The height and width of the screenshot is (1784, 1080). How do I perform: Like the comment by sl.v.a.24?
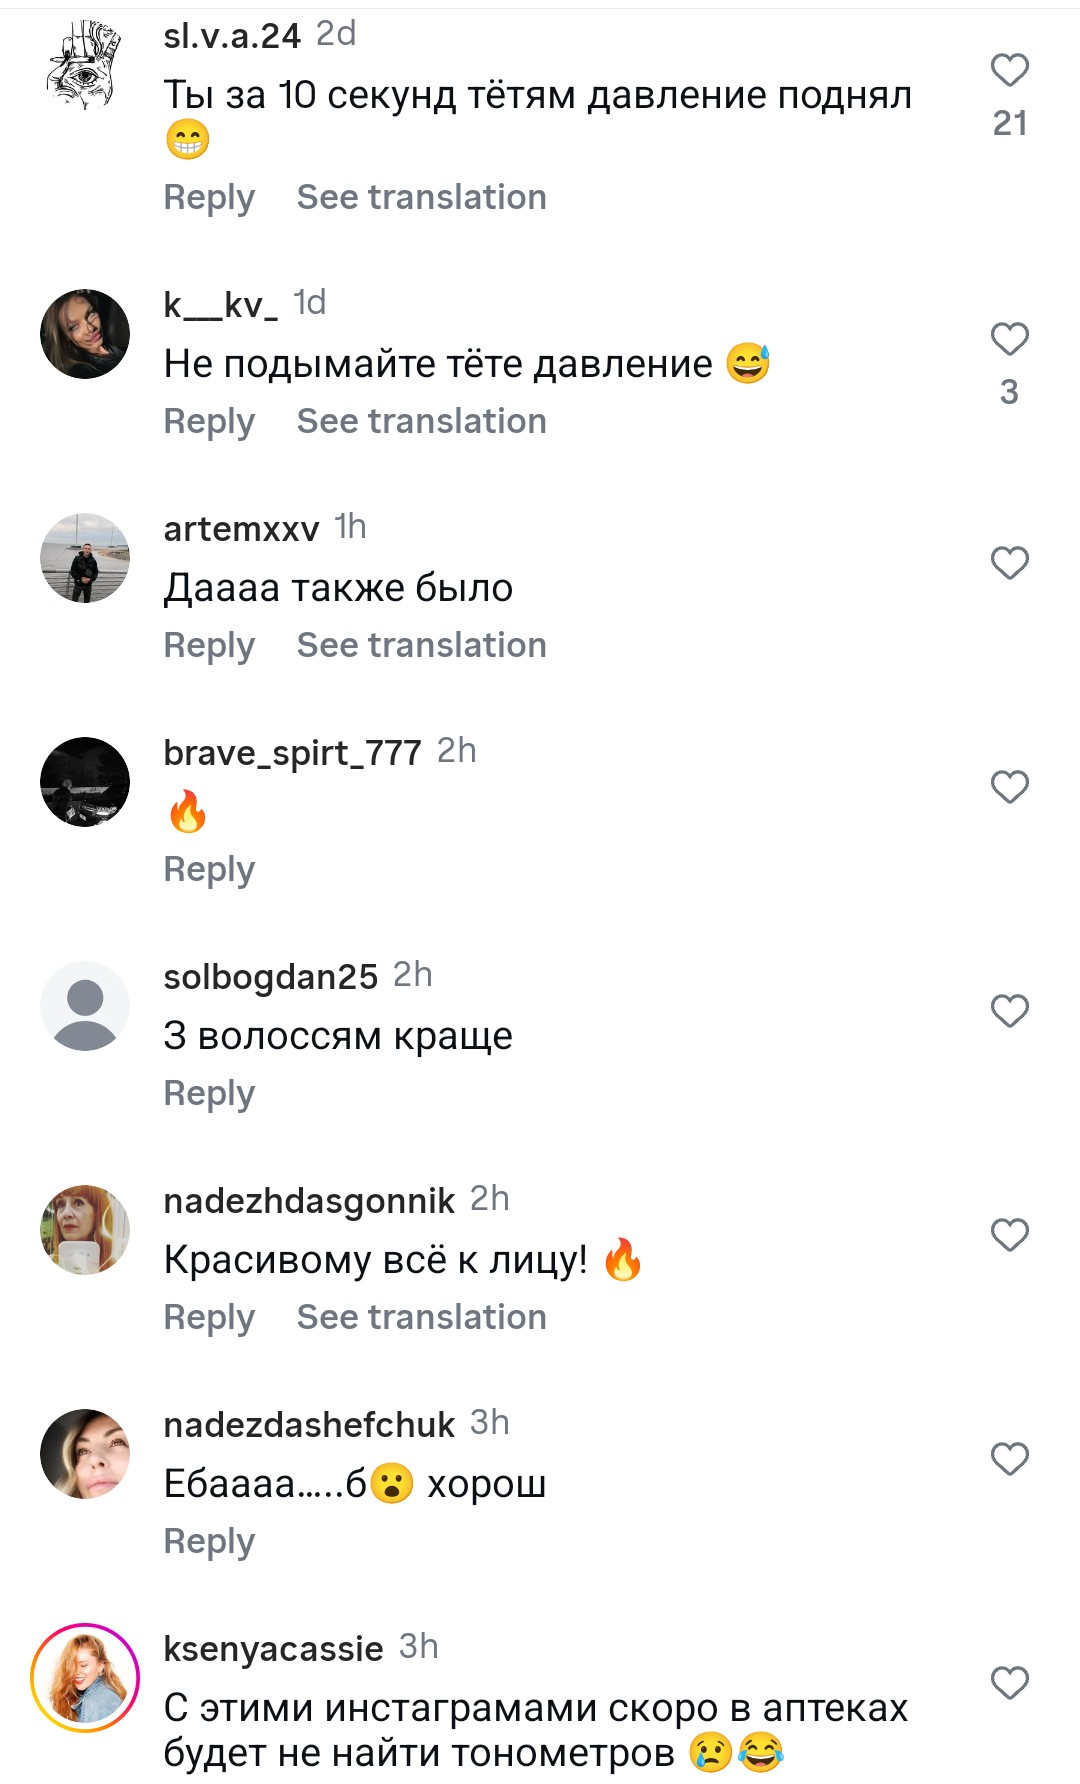pyautogui.click(x=1009, y=71)
